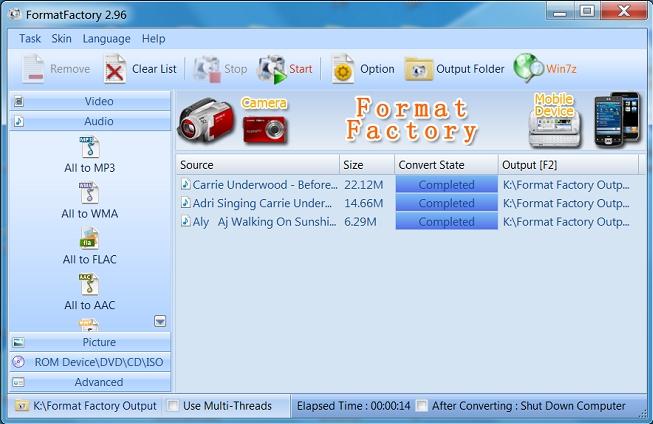Collapse the Audio category panel
This screenshot has height=424, width=653.
pyautogui.click(x=90, y=121)
